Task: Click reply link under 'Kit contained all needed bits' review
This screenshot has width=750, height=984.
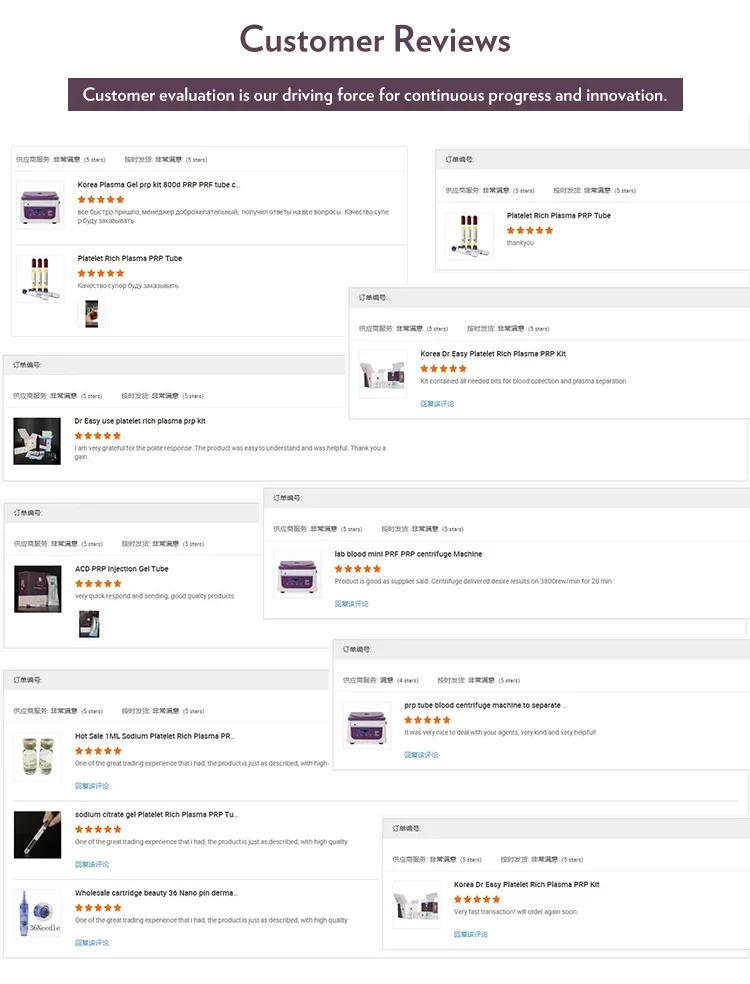Action: click(x=437, y=404)
